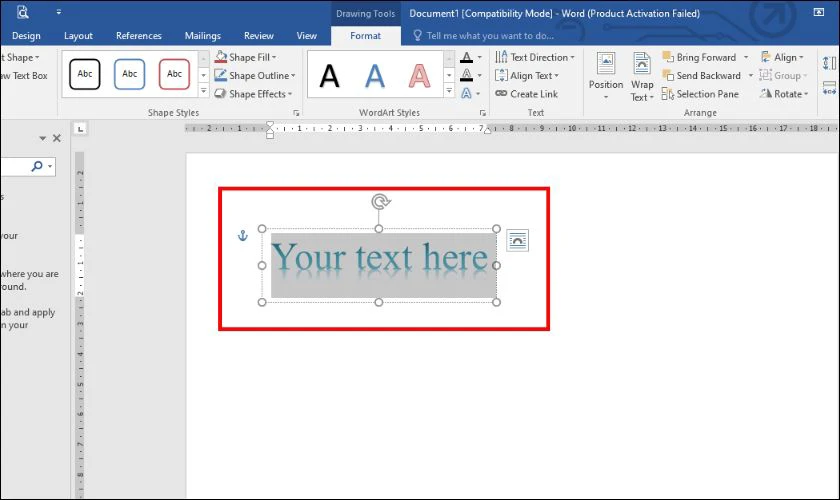
Task: Open Align Text menu
Action: 527,76
